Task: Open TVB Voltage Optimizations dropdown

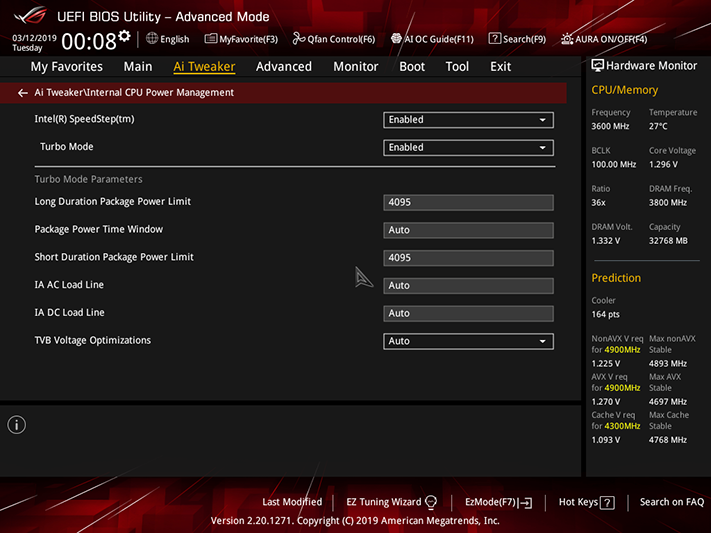Action: click(468, 341)
